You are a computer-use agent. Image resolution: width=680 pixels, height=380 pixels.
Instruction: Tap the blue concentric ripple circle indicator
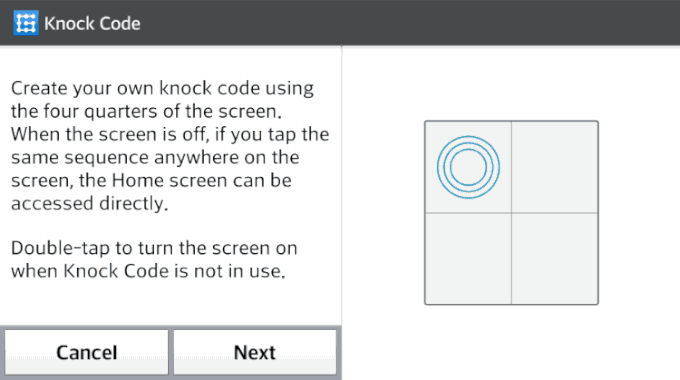(468, 167)
